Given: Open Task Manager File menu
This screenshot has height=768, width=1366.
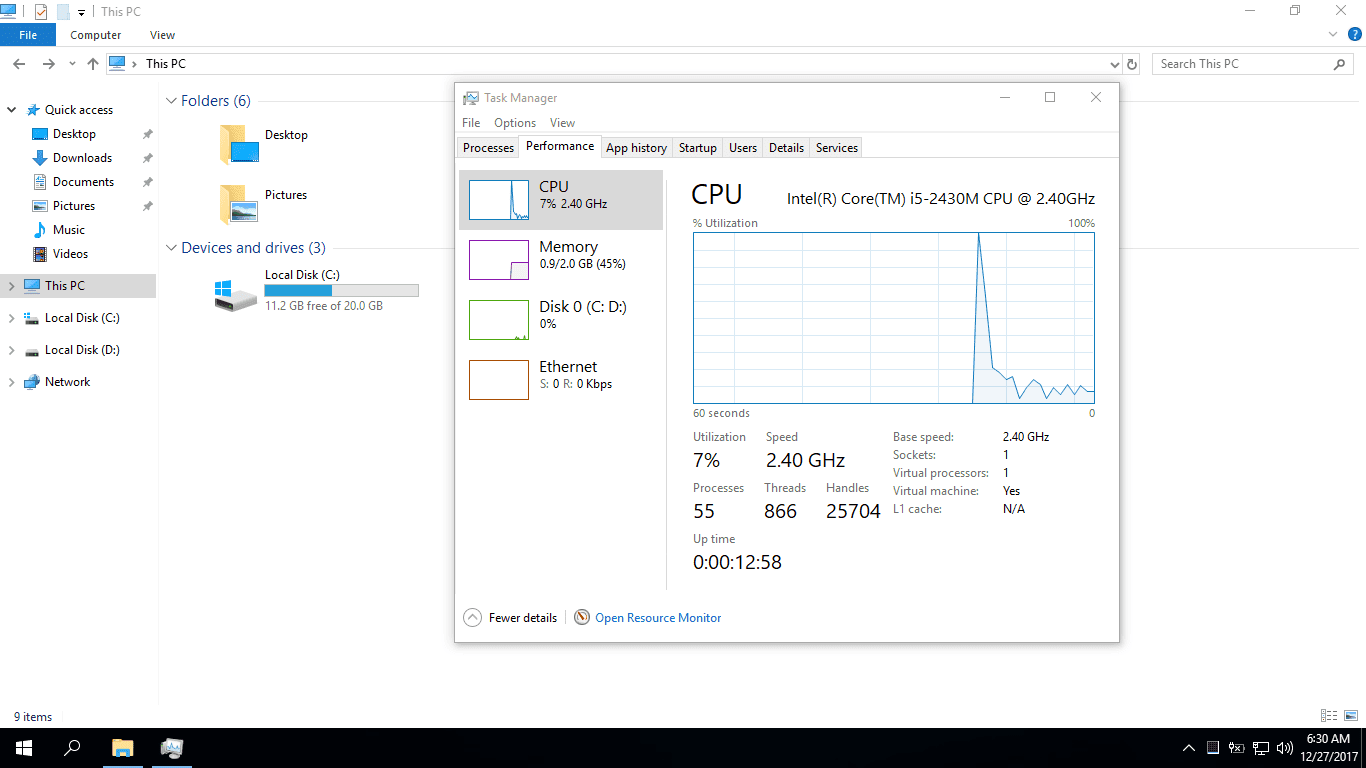Looking at the screenshot, I should pyautogui.click(x=471, y=123).
